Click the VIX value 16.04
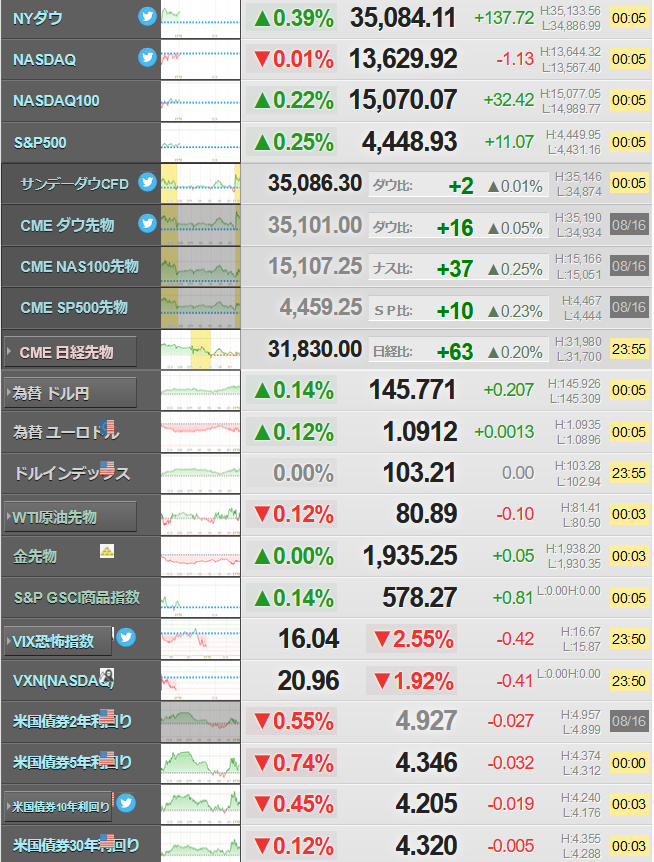654x862 pixels. coord(309,639)
